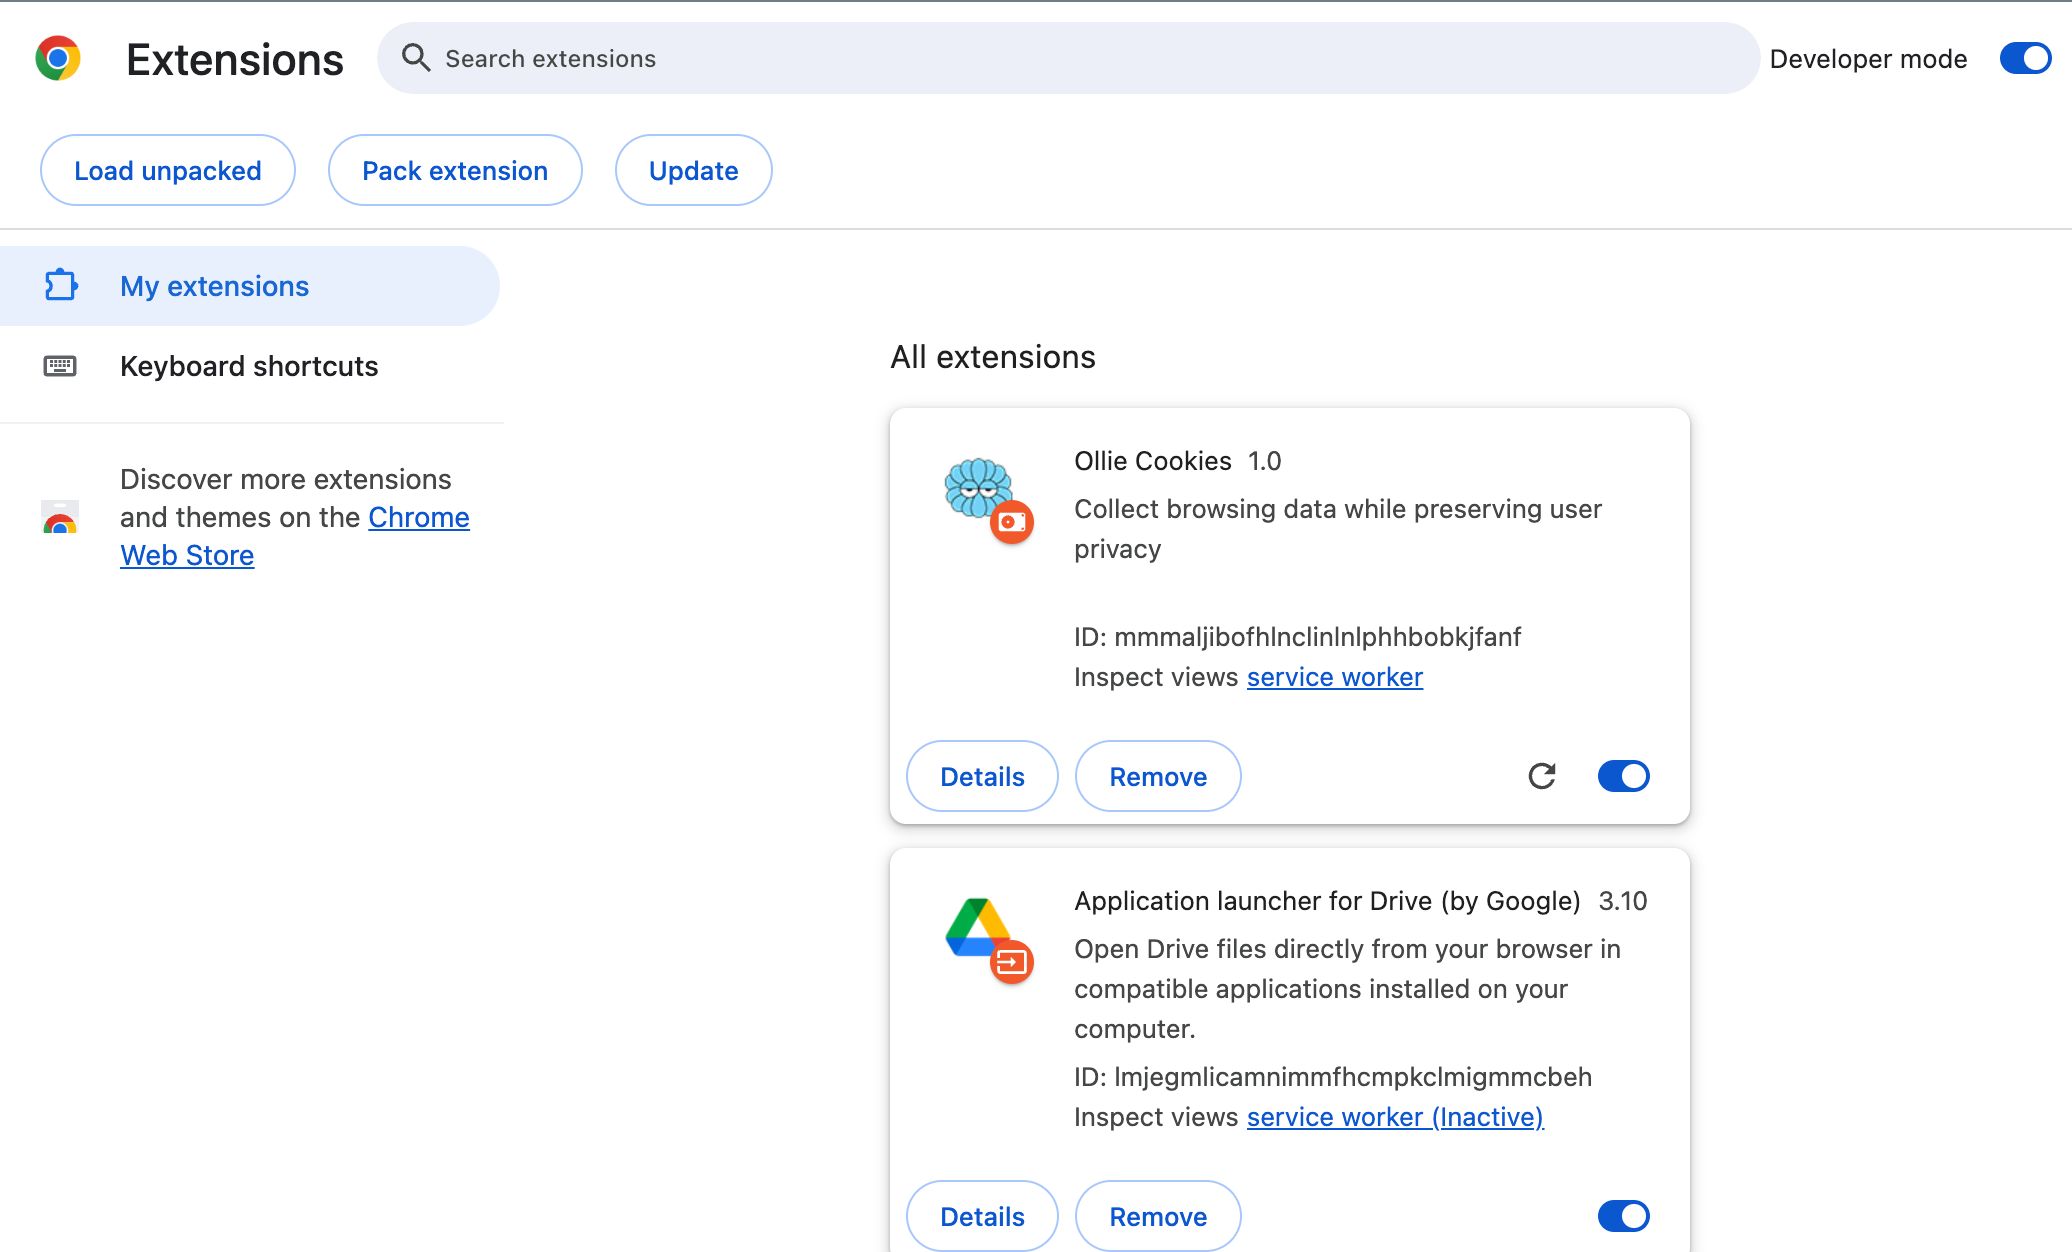
Task: Click Pack extension button
Action: click(x=455, y=171)
